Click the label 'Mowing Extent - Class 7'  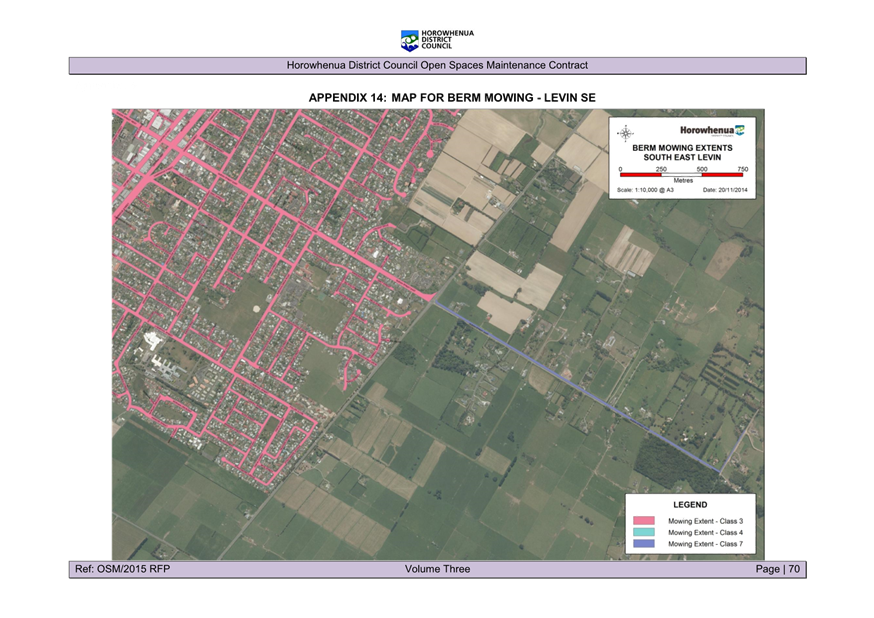click(x=705, y=544)
